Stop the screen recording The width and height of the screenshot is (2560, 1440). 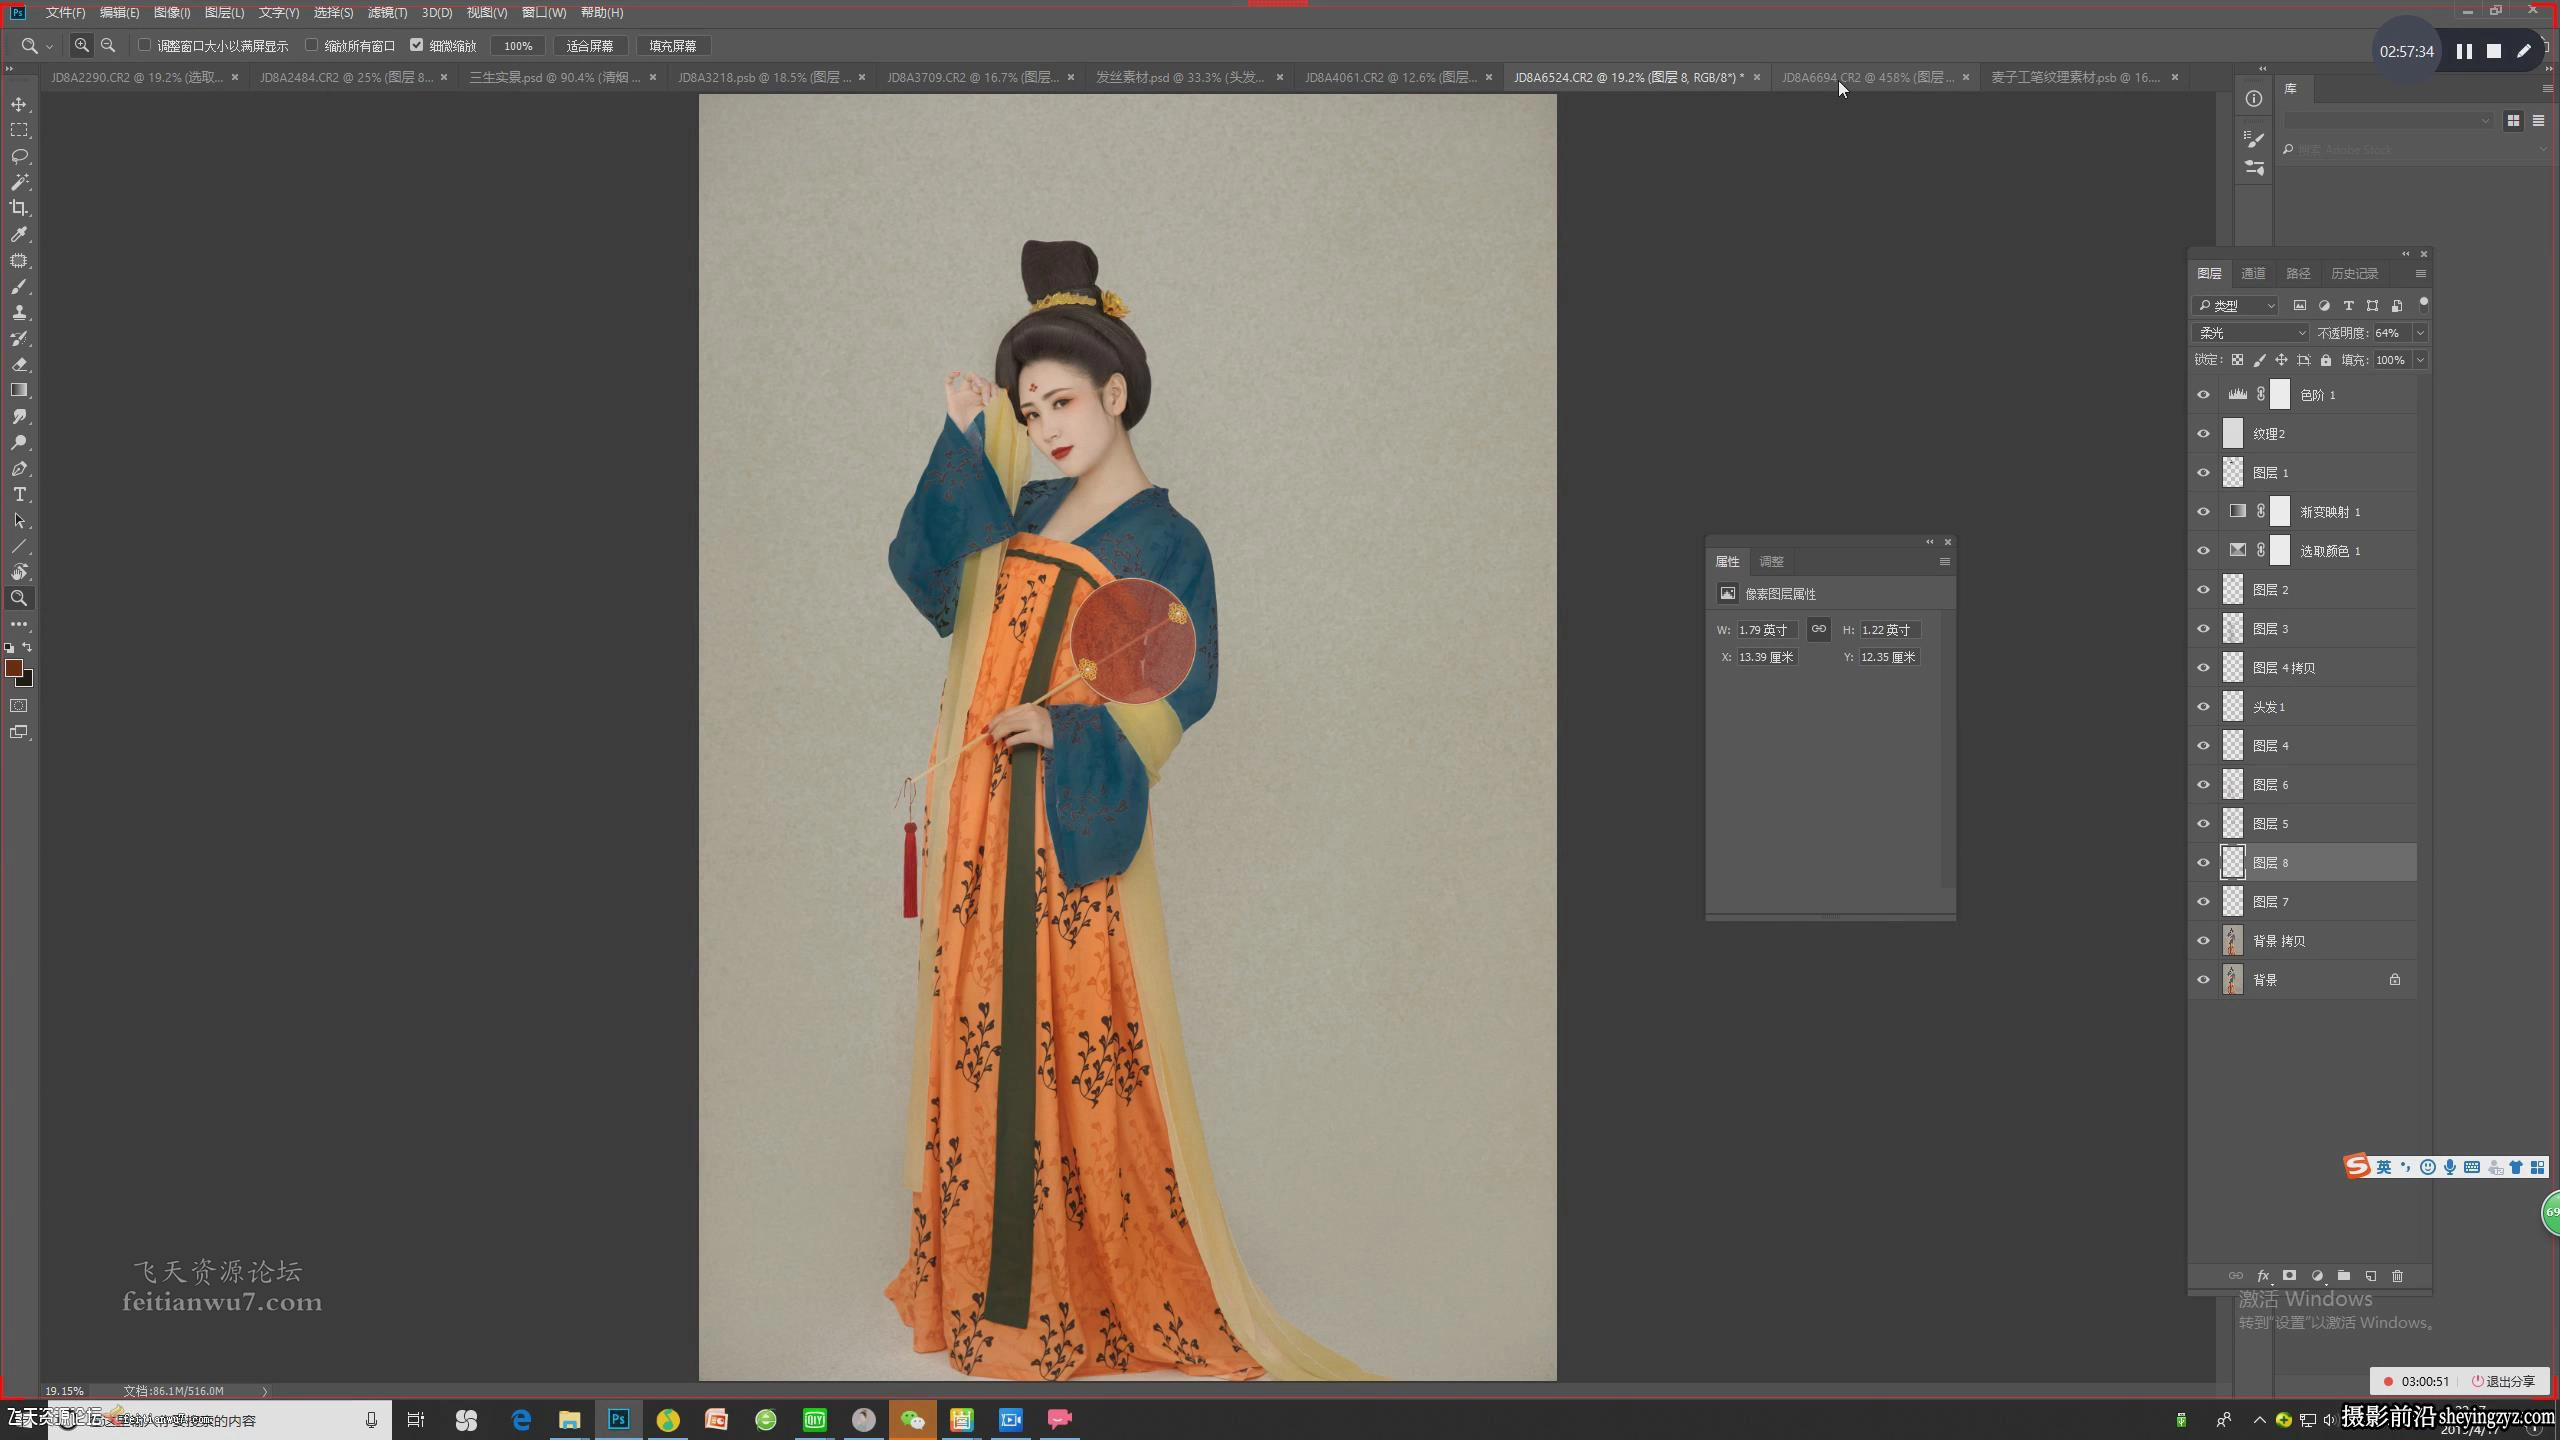[2494, 51]
